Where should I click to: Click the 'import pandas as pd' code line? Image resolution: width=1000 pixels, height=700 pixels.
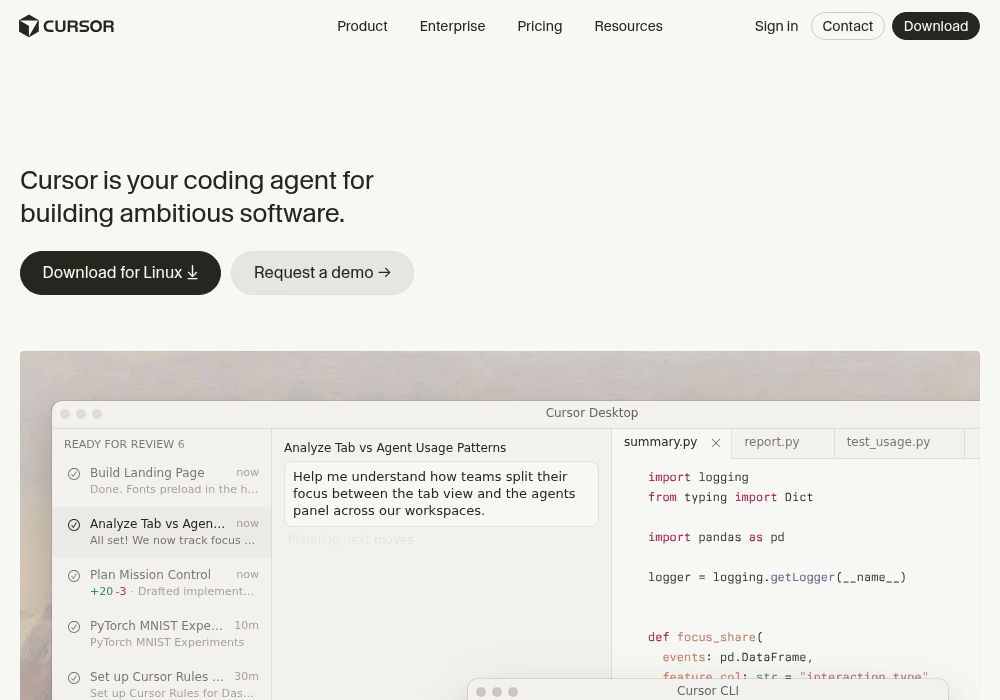click(x=716, y=537)
